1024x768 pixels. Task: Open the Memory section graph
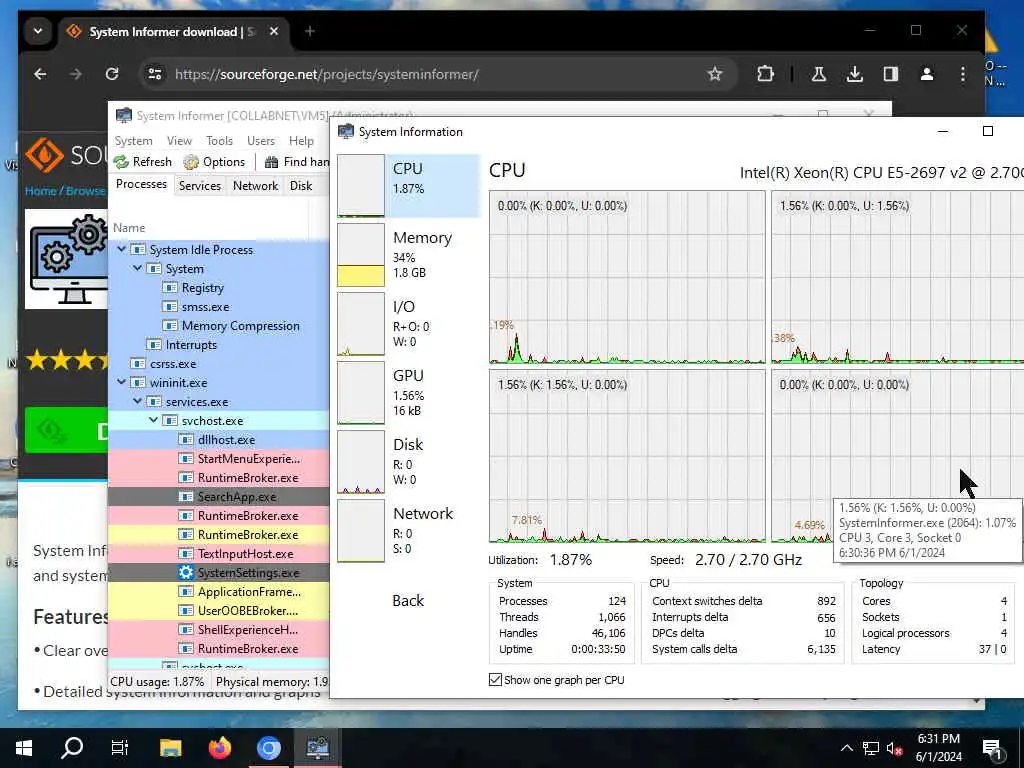tap(360, 255)
